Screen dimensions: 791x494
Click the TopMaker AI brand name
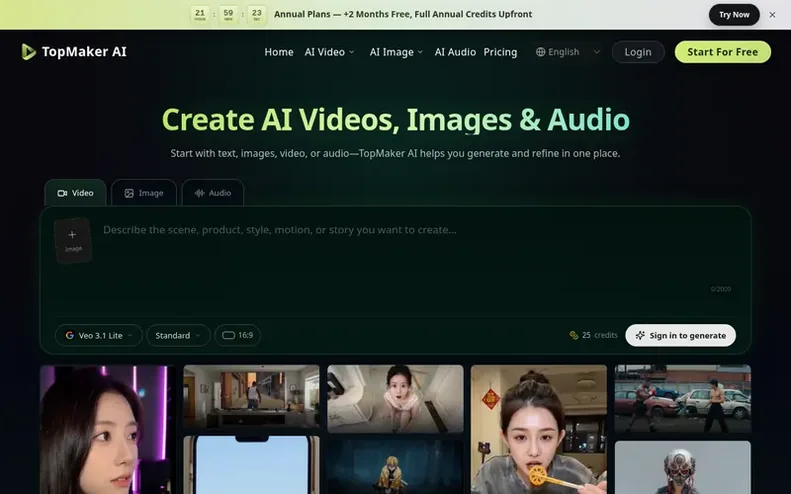click(84, 51)
